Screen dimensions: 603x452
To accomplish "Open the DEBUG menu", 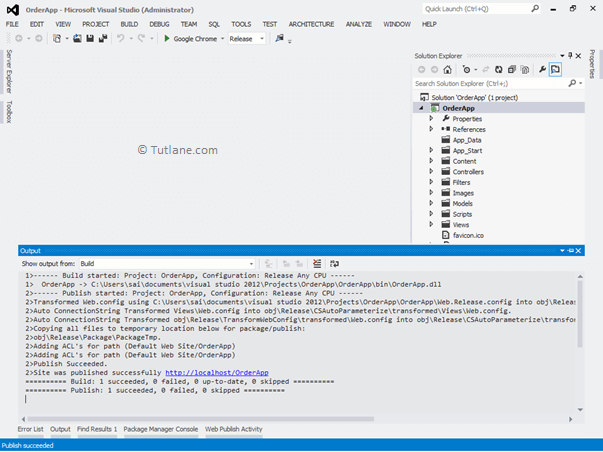I will [159, 24].
